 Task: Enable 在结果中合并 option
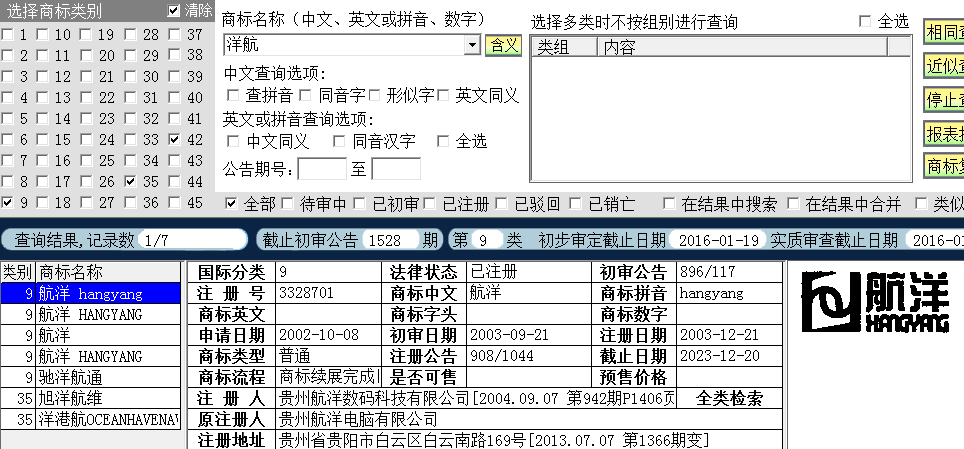(793, 204)
